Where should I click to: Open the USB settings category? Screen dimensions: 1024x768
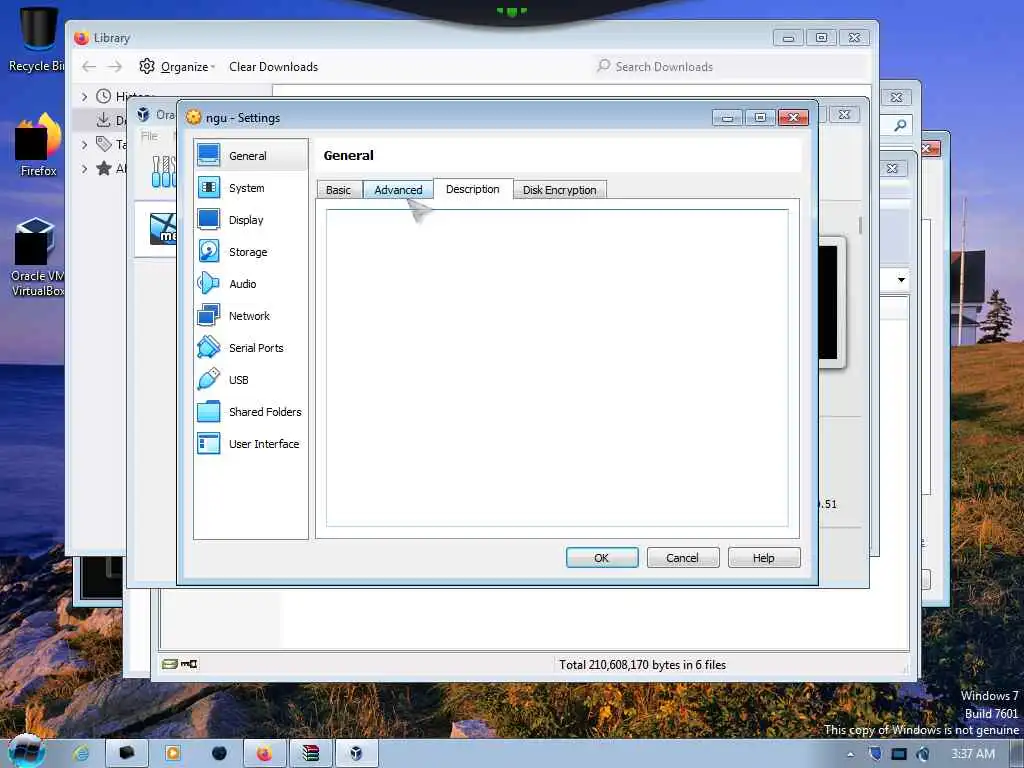(251, 380)
